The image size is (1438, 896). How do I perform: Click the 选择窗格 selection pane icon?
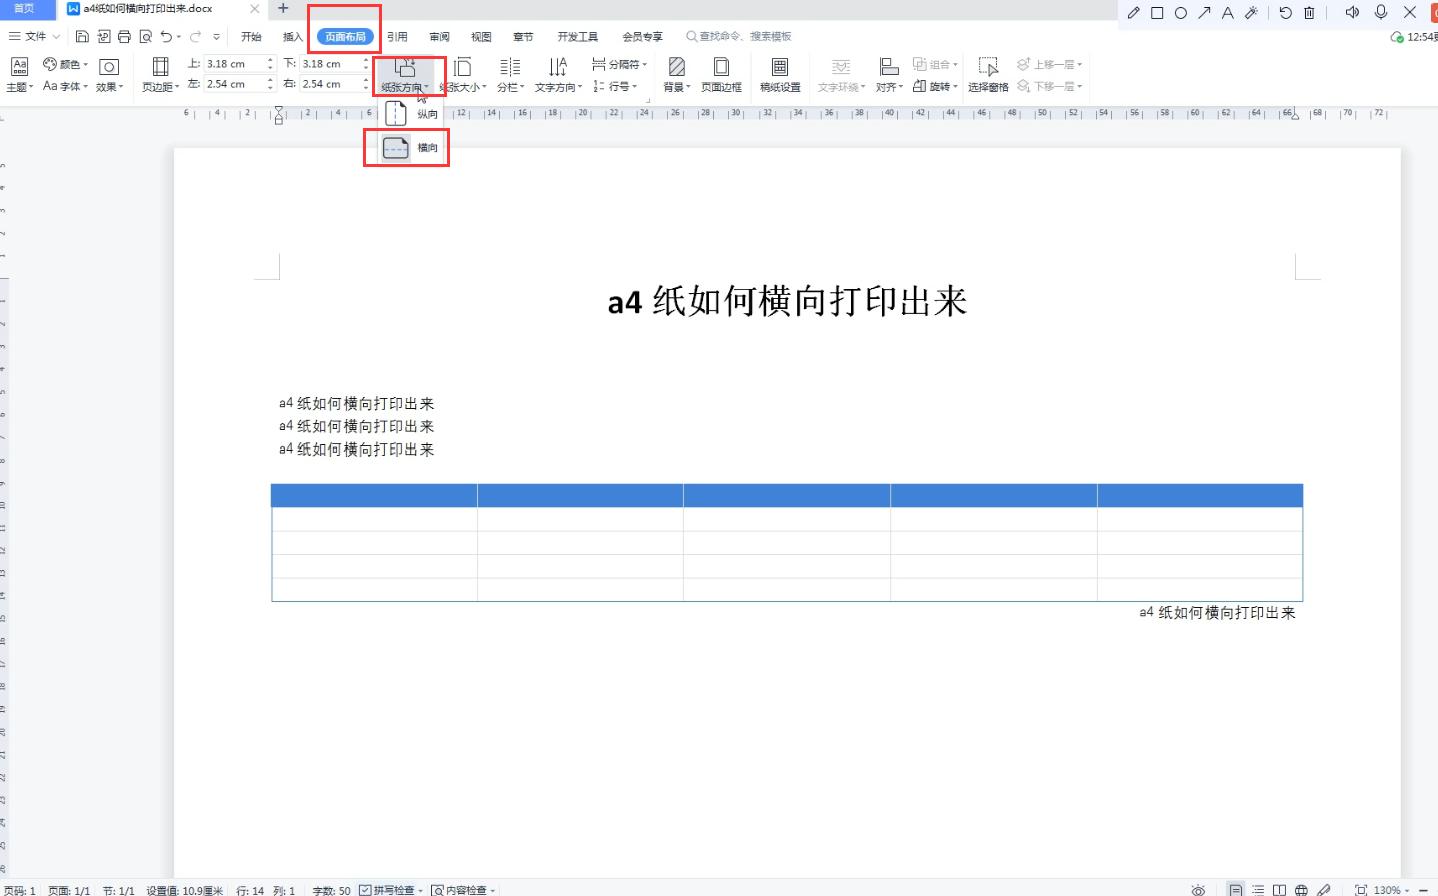[x=988, y=73]
